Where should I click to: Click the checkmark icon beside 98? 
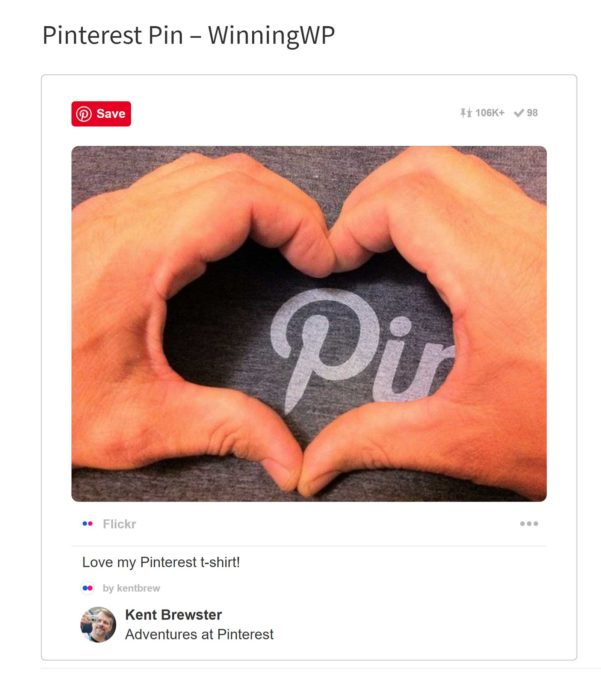(x=519, y=113)
